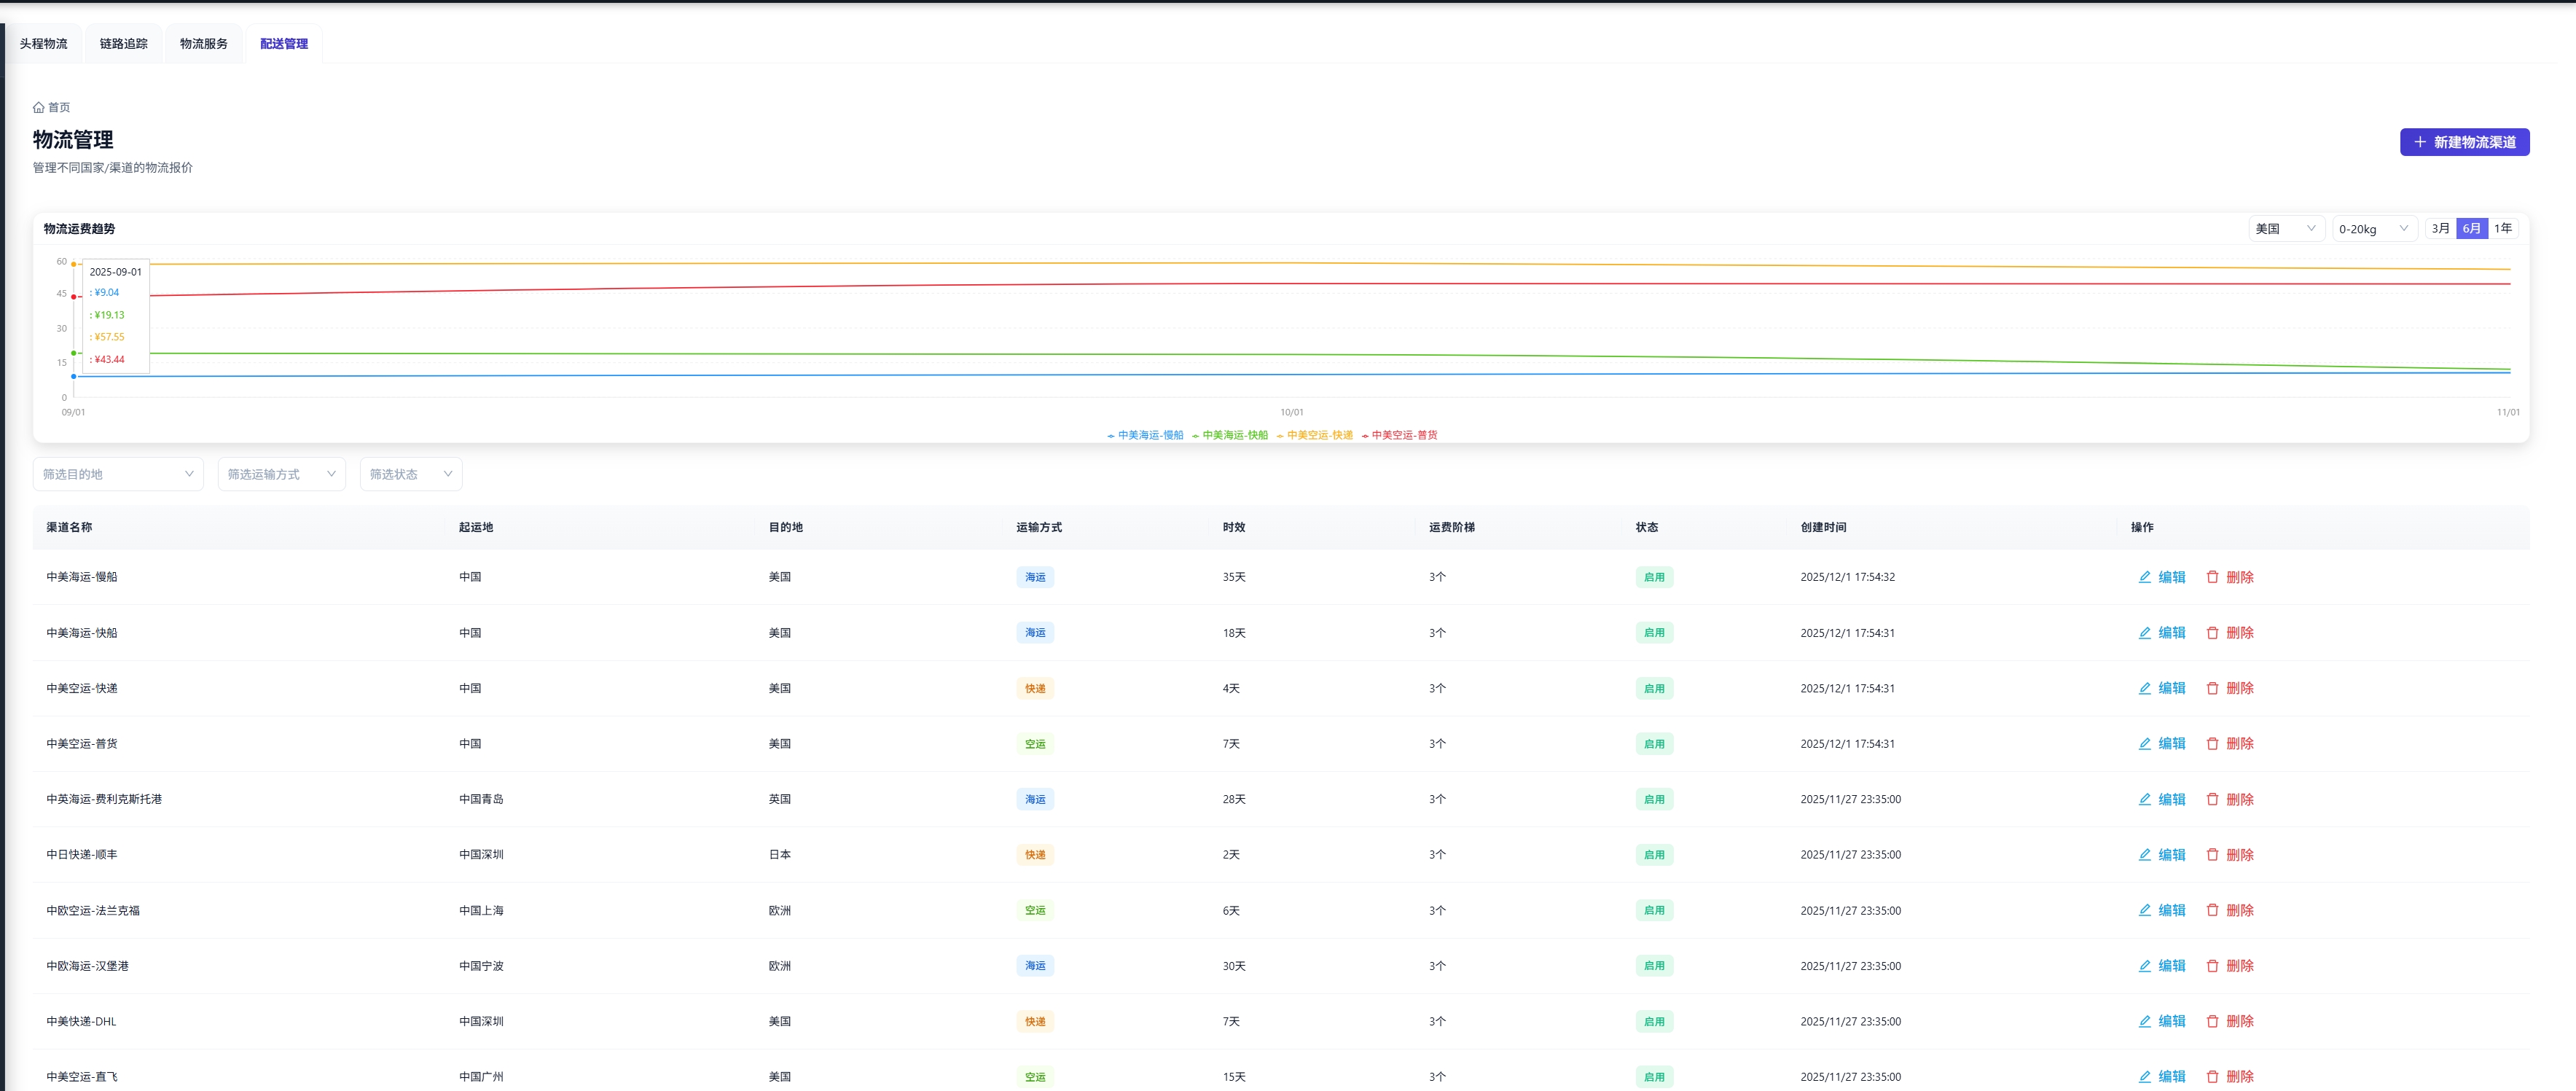
Task: Toggle 中美空运-快递 orange legend swatch
Action: coord(1280,436)
